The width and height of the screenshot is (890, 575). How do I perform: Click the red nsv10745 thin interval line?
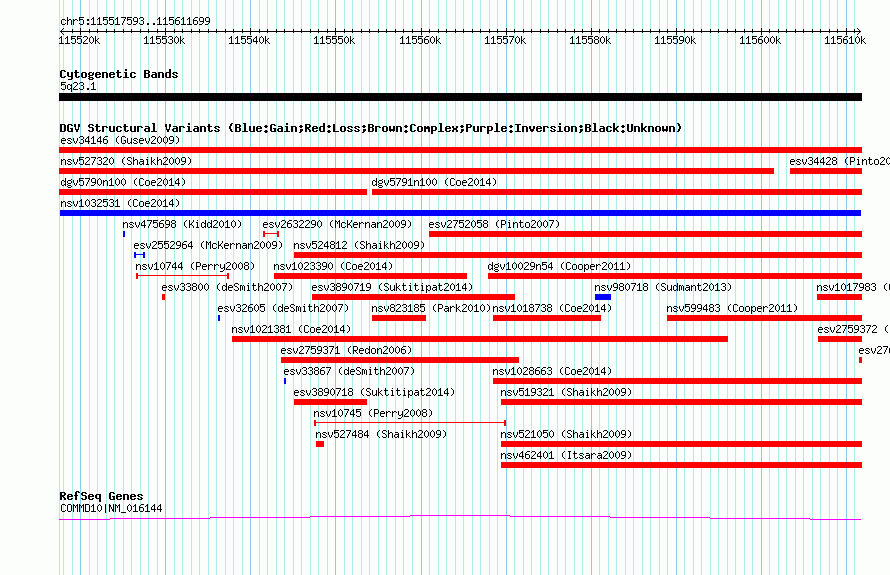(x=410, y=423)
